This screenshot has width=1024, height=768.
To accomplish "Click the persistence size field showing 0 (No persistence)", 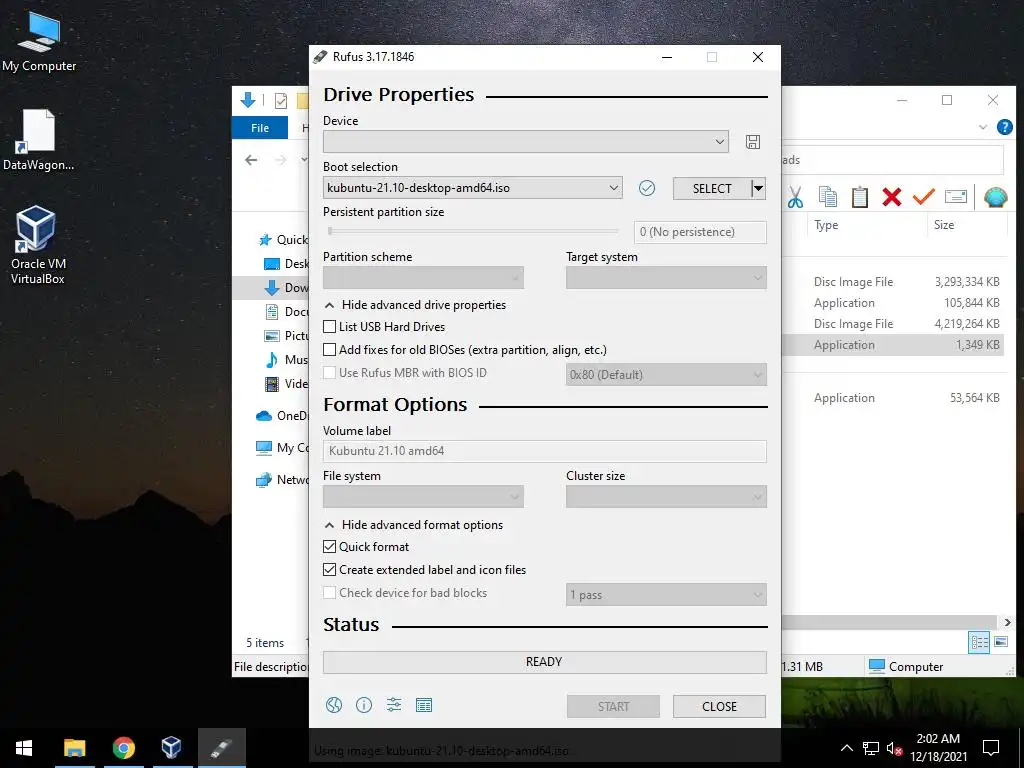I will [x=700, y=232].
